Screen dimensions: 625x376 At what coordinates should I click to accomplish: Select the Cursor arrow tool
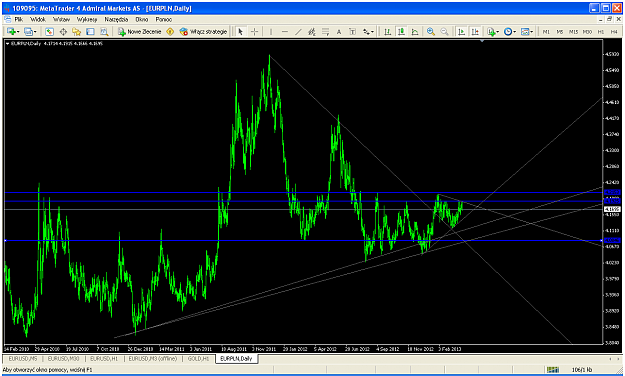[240, 31]
